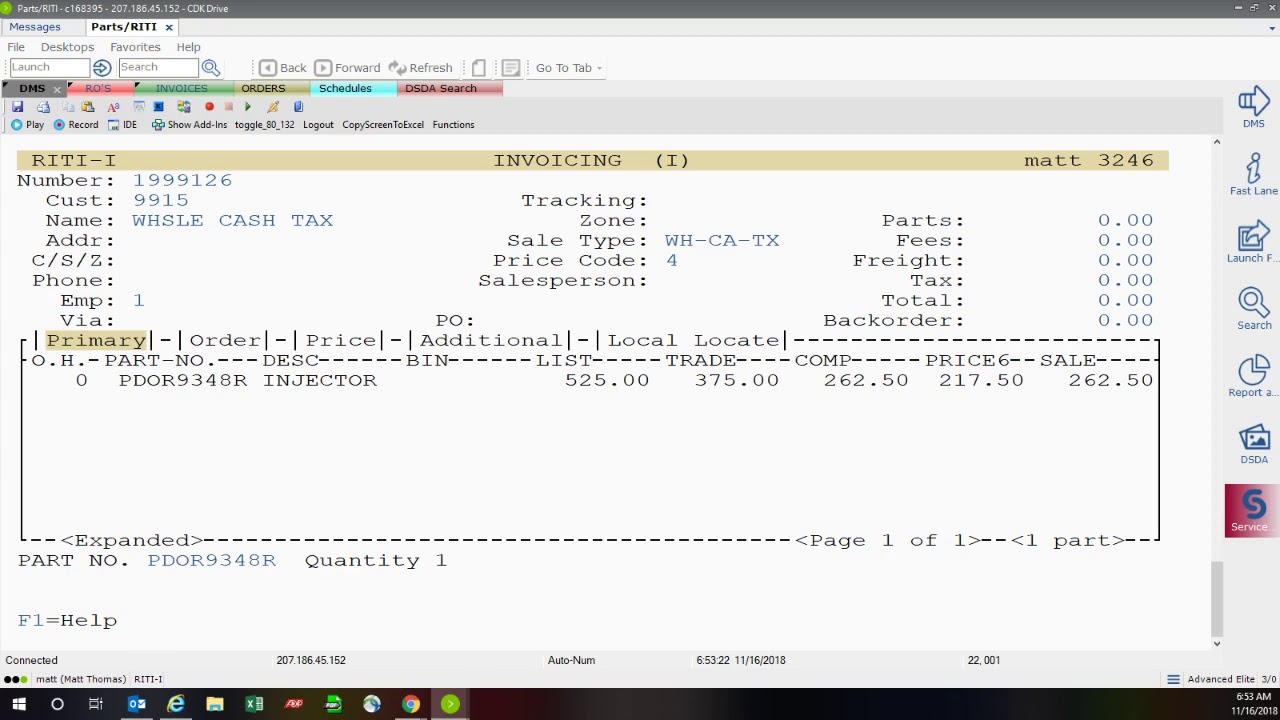Click CopyScreenToExcel button
This screenshot has height=720, width=1280.
383,125
